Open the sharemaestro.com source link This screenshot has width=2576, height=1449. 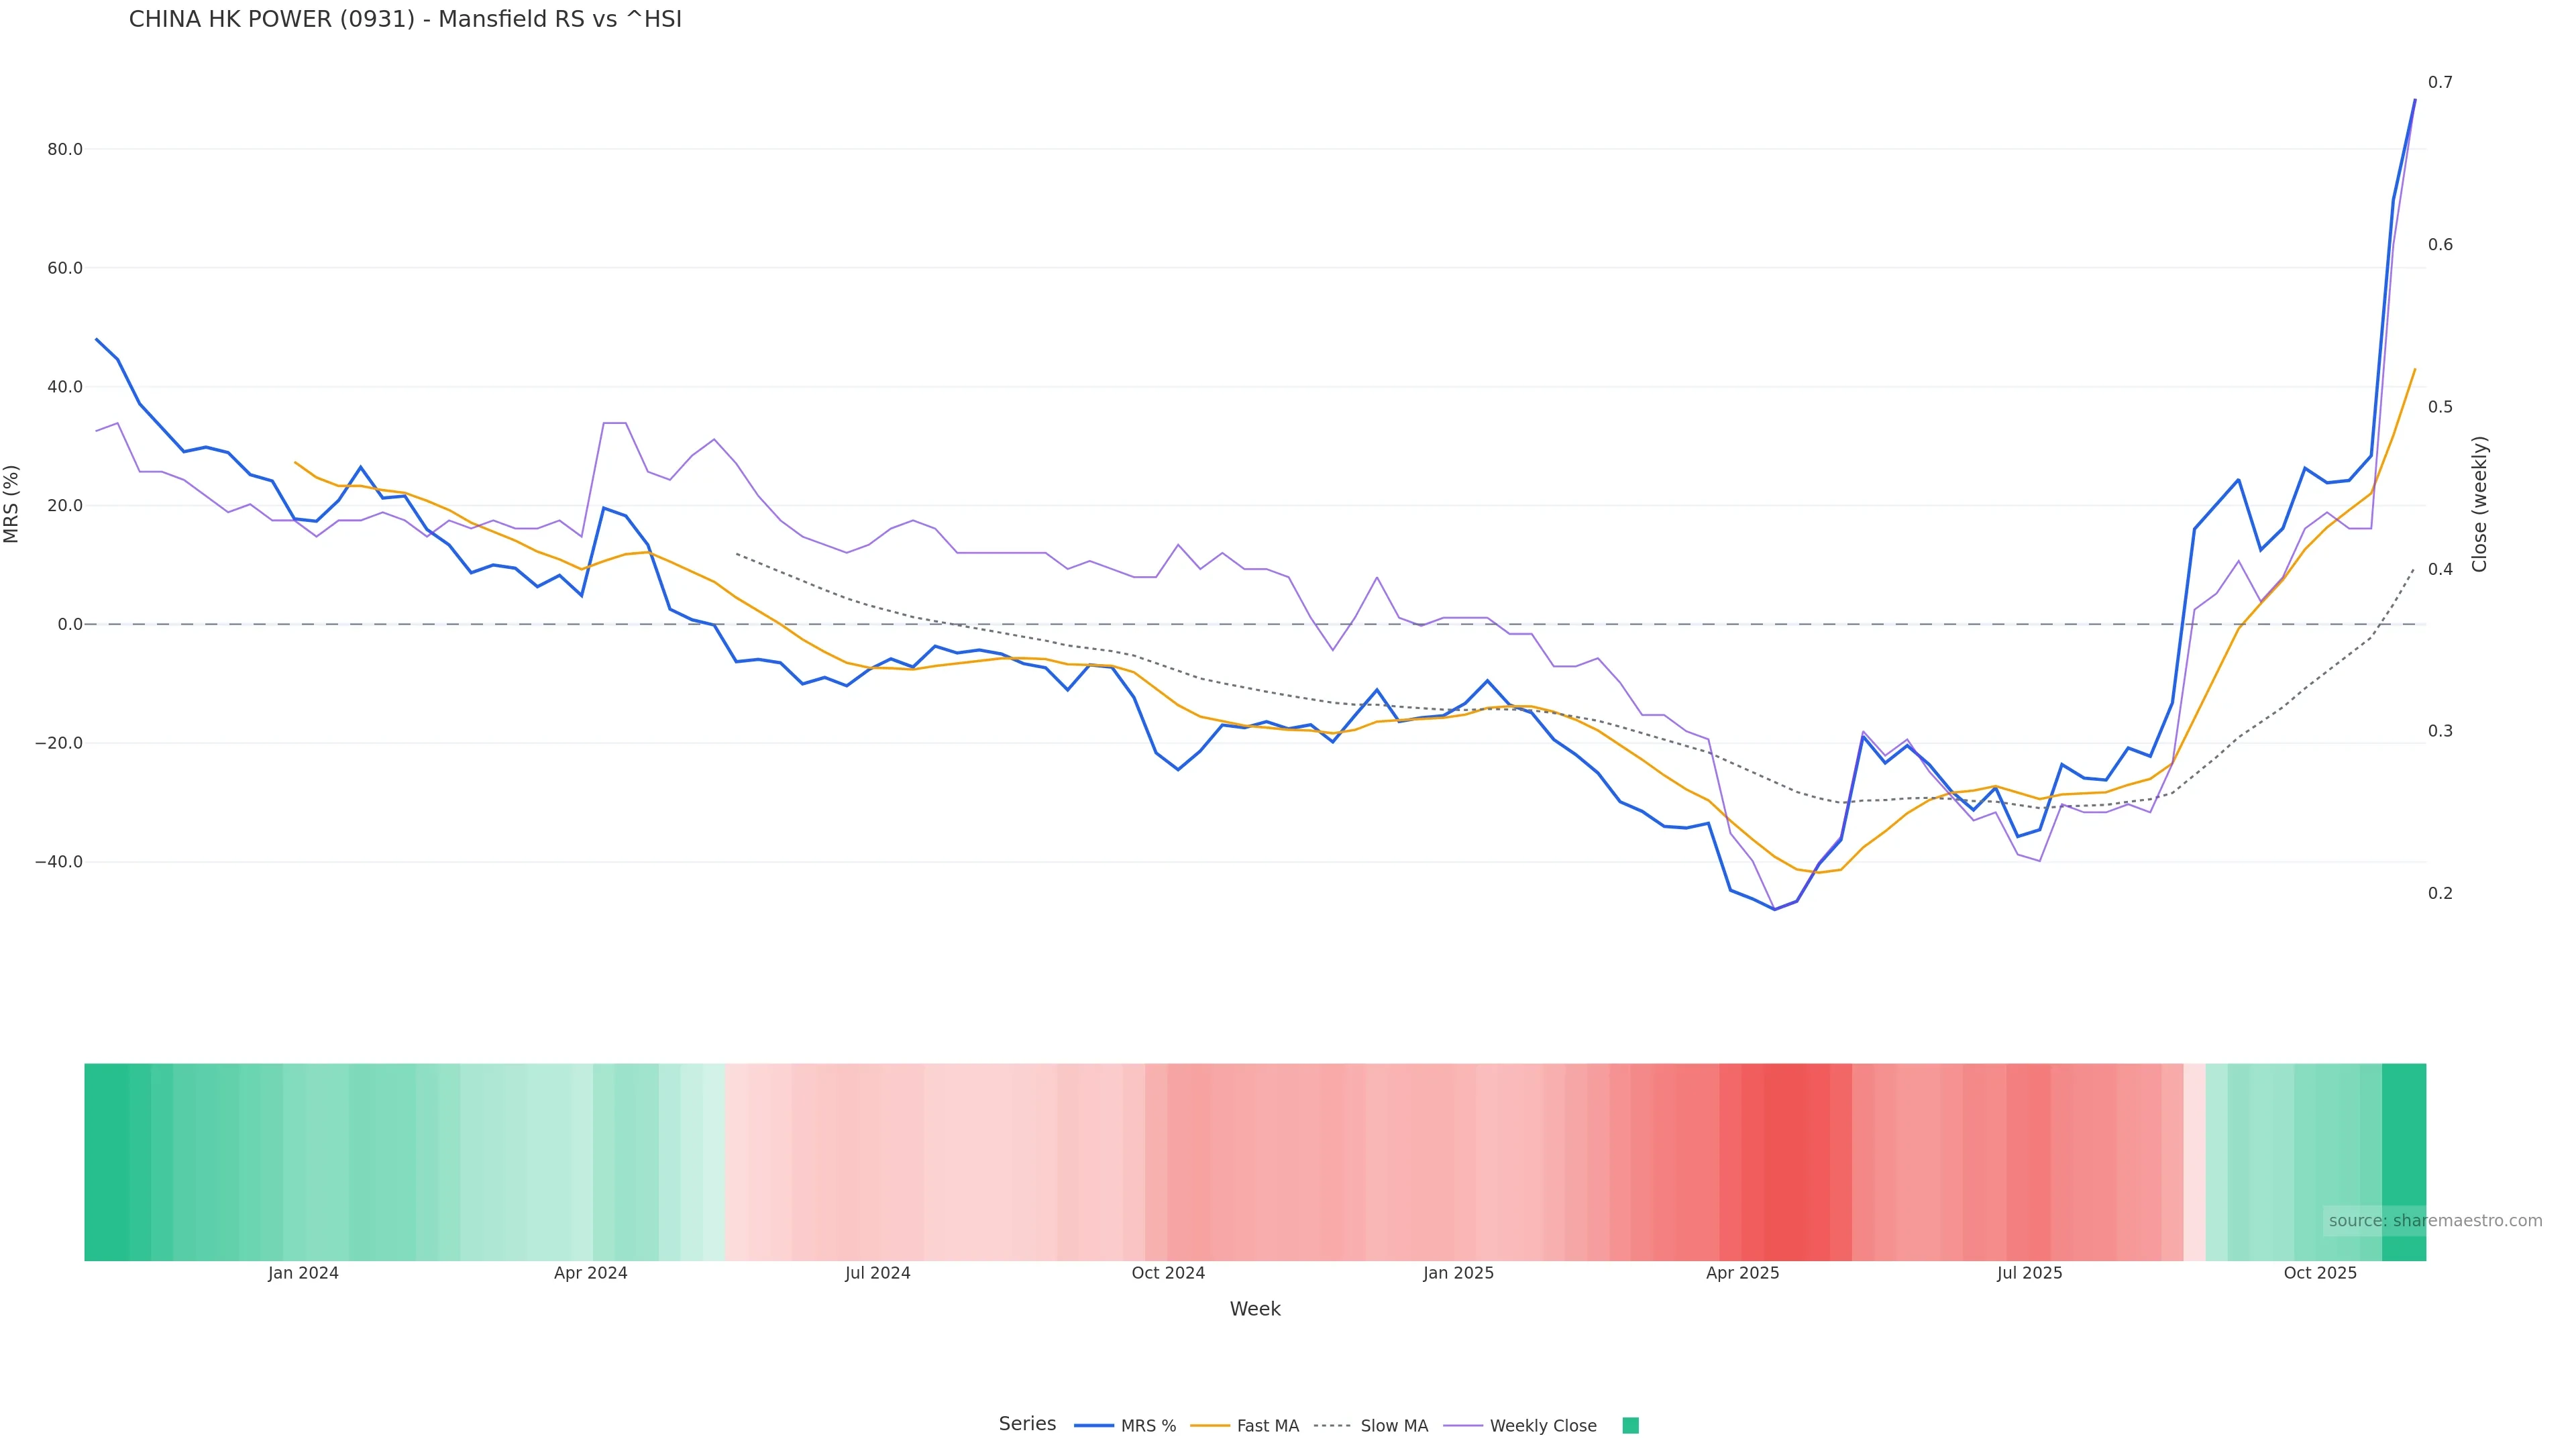point(2435,1220)
